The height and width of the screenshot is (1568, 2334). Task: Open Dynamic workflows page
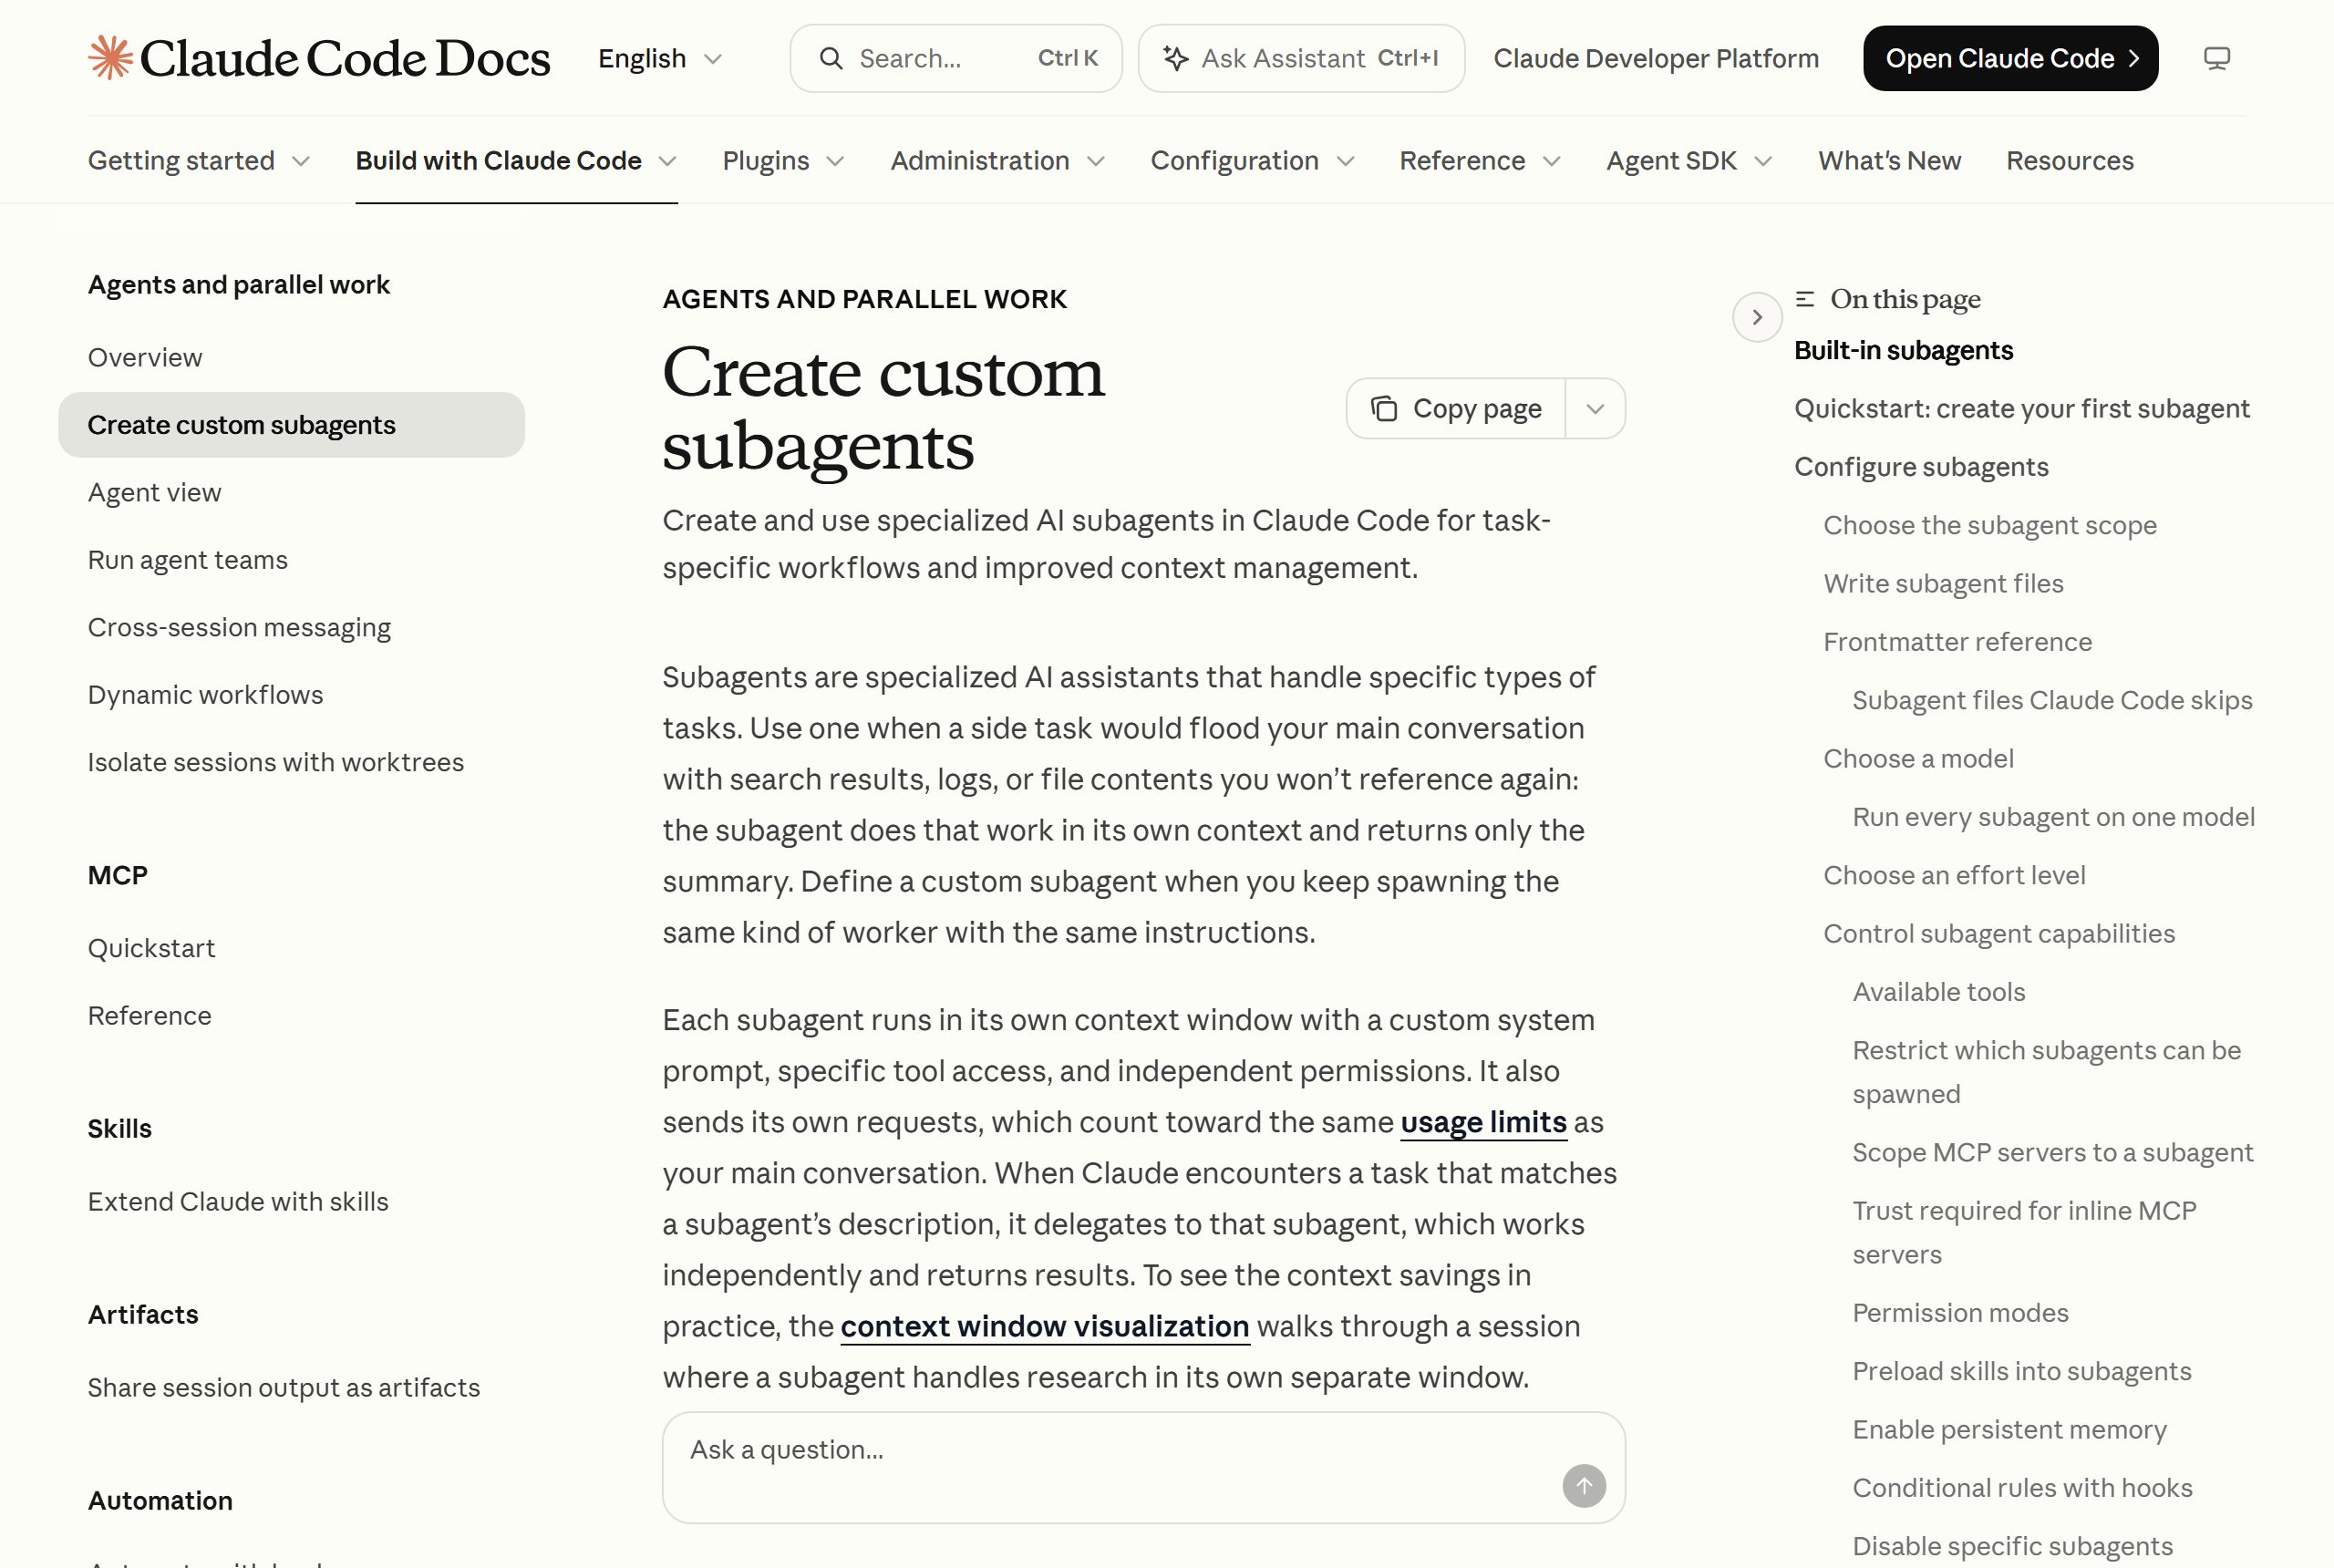[x=206, y=694]
